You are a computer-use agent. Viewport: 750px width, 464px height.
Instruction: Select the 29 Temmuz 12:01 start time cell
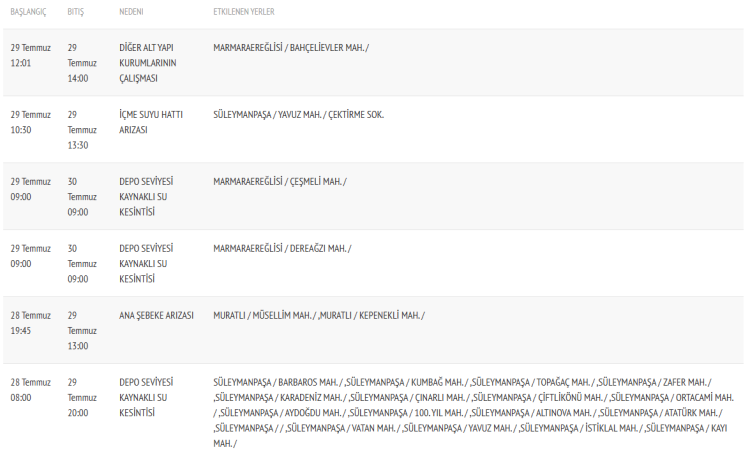point(30,55)
